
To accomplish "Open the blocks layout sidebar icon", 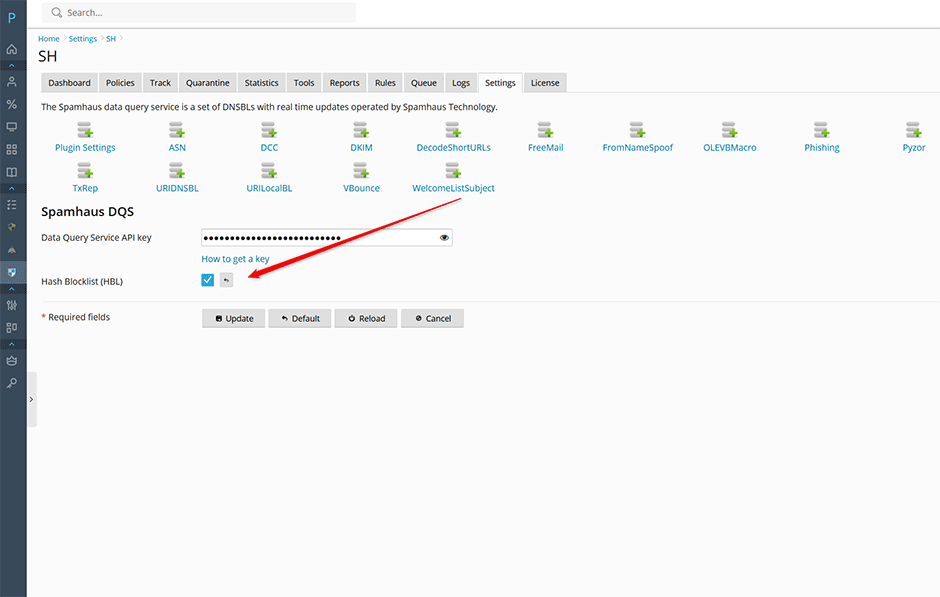I will coord(11,328).
